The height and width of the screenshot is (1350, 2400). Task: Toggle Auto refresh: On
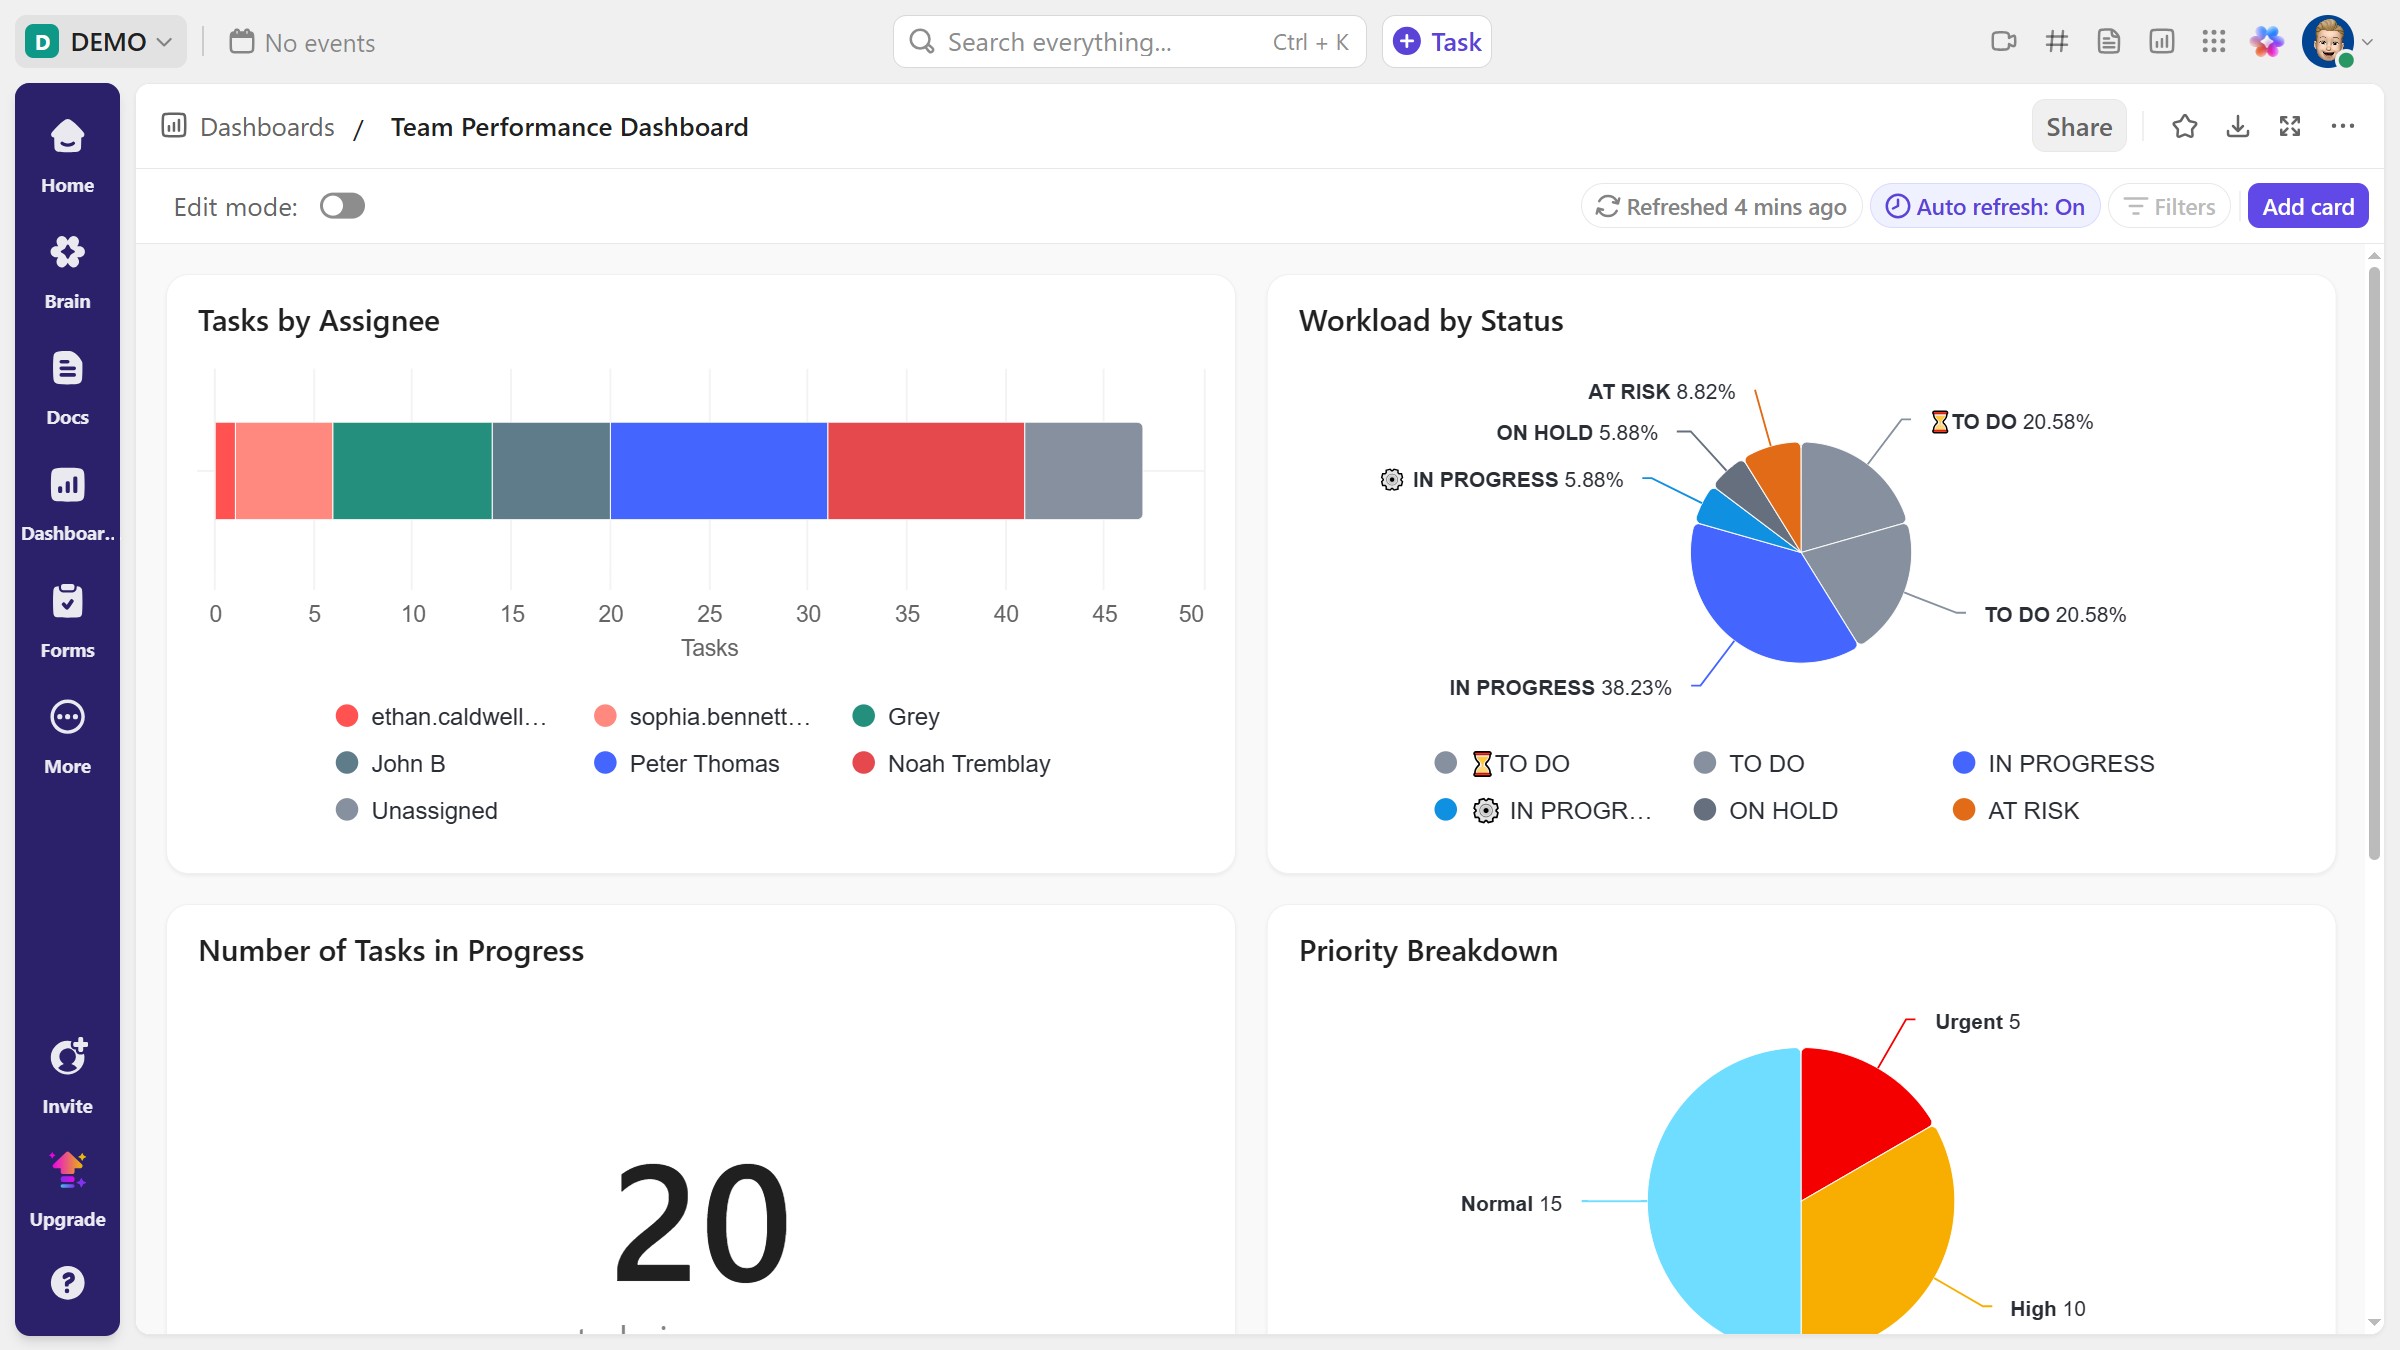point(1985,207)
